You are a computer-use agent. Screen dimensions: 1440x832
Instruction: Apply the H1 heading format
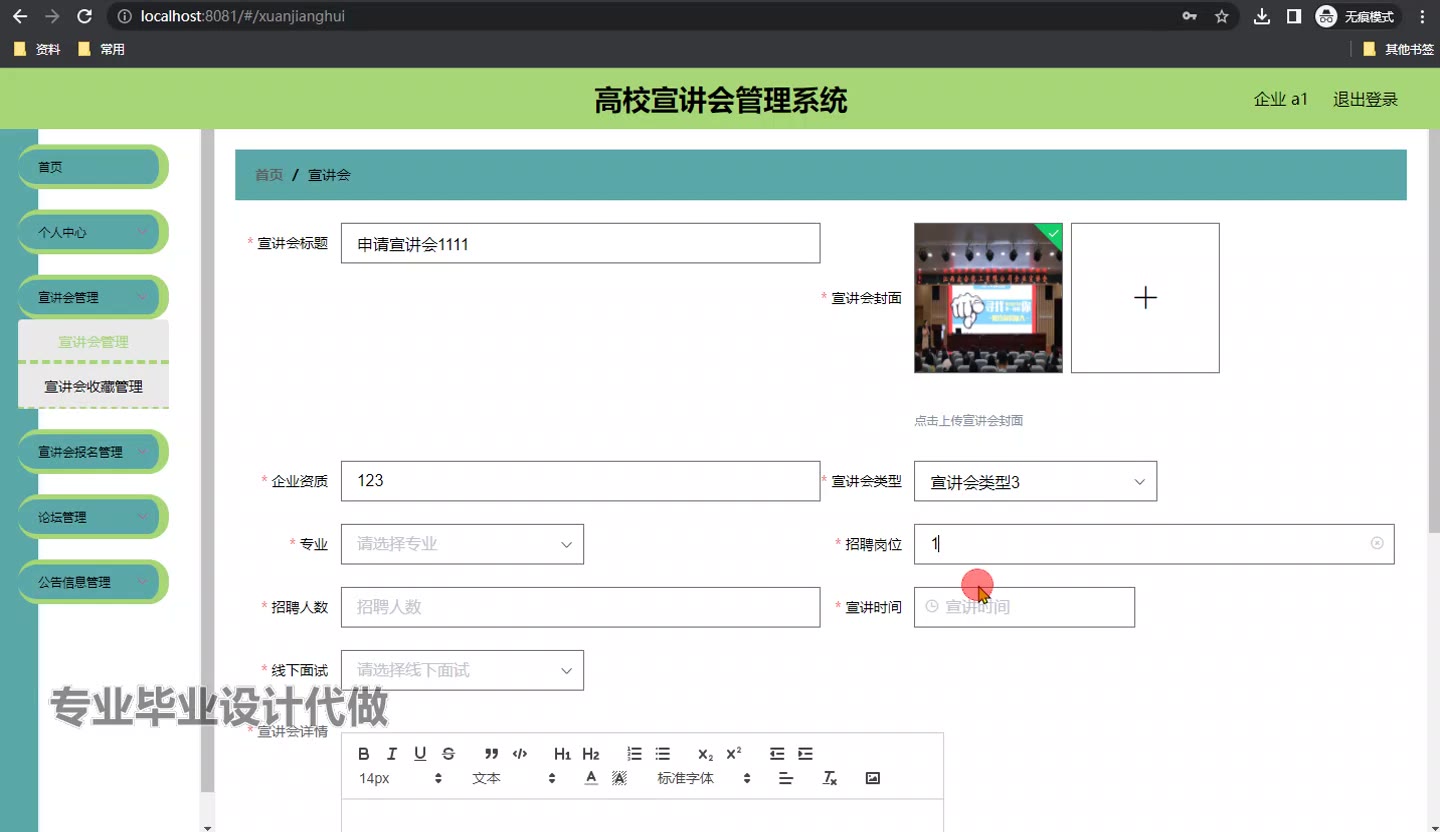[x=562, y=754]
